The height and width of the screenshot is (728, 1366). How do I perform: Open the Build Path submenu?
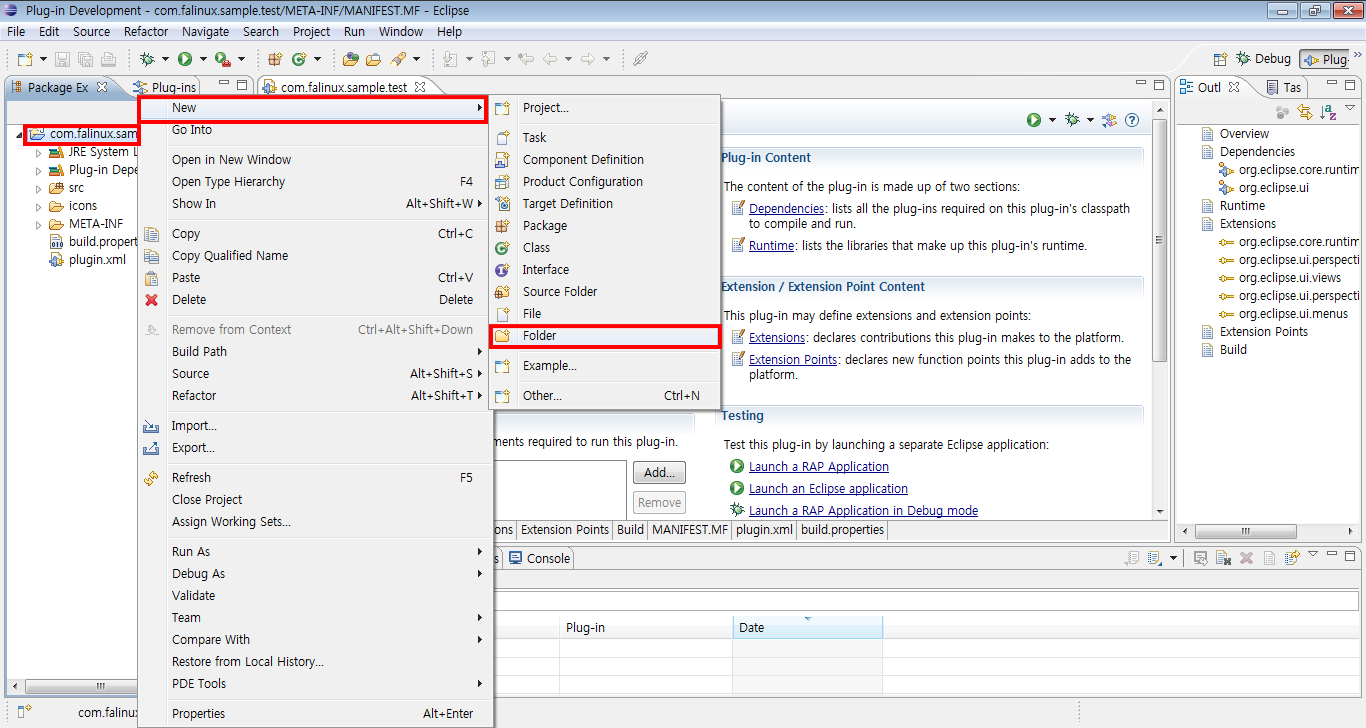315,352
